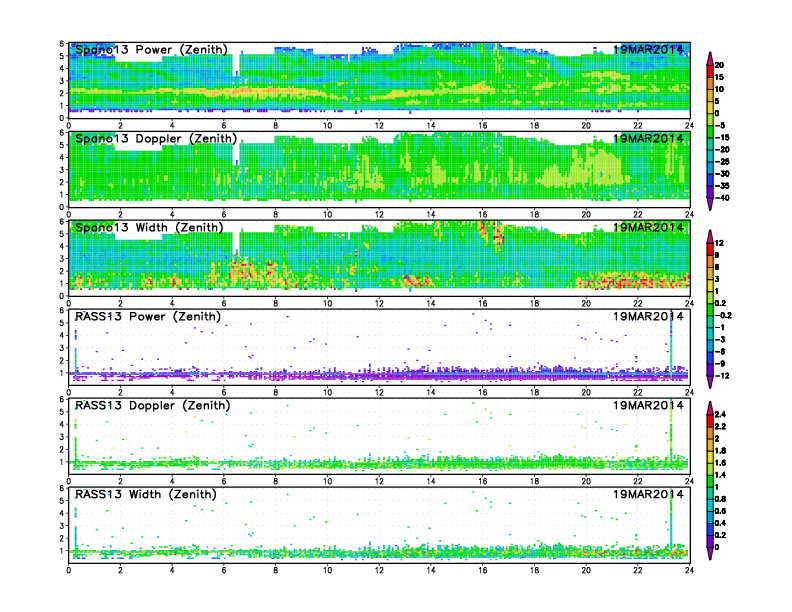The image size is (792, 612).
Task: Select the 19MAR2014 date in RASS13 Width panel
Action: click(648, 494)
